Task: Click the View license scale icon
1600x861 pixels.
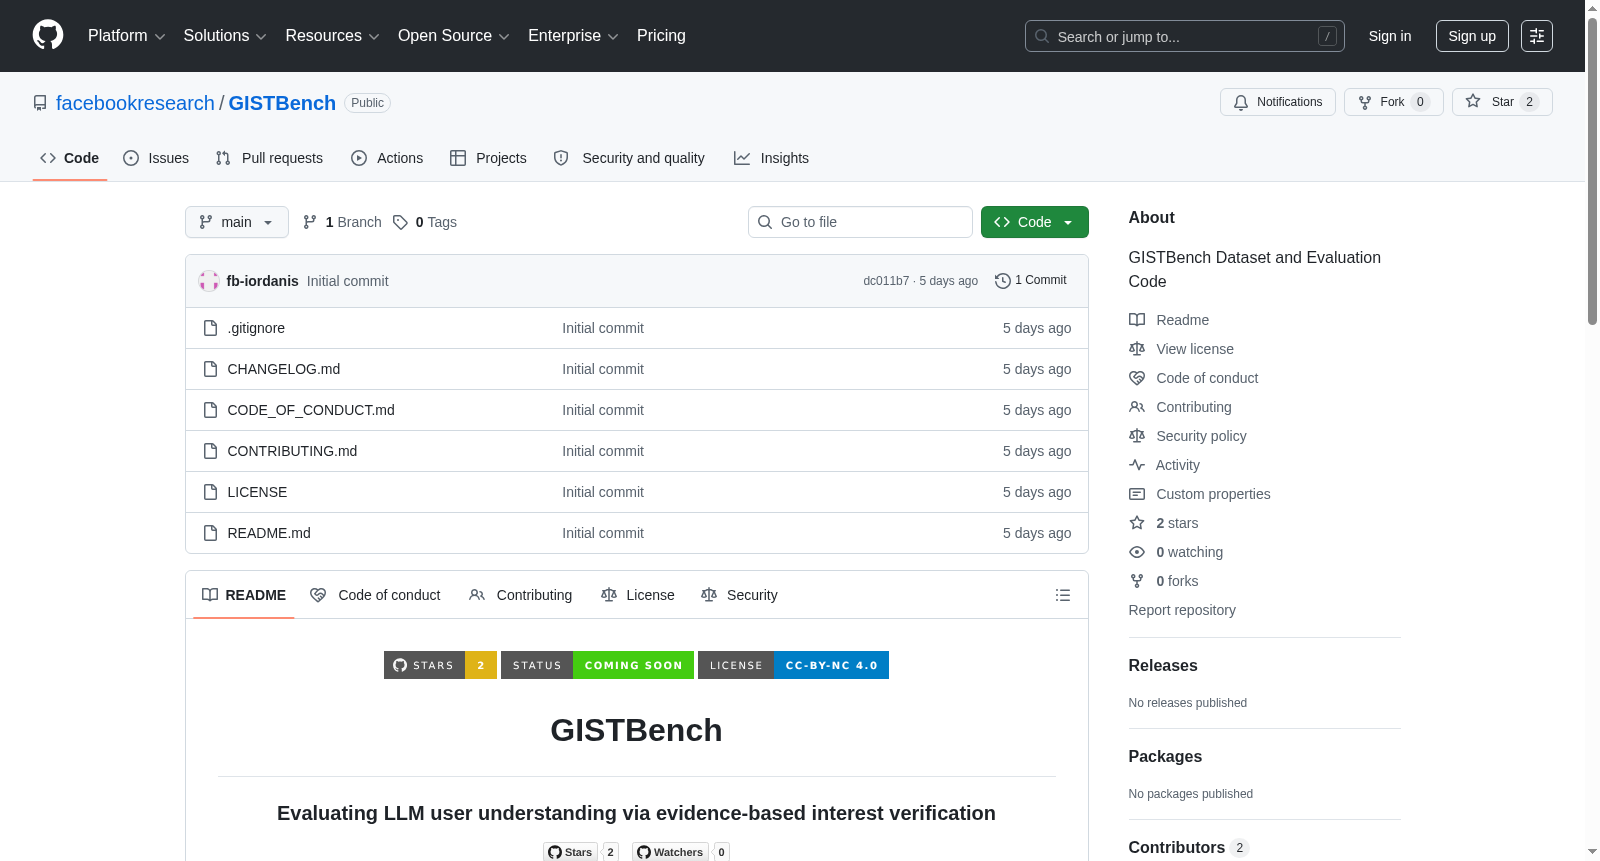Action: [x=1137, y=349]
